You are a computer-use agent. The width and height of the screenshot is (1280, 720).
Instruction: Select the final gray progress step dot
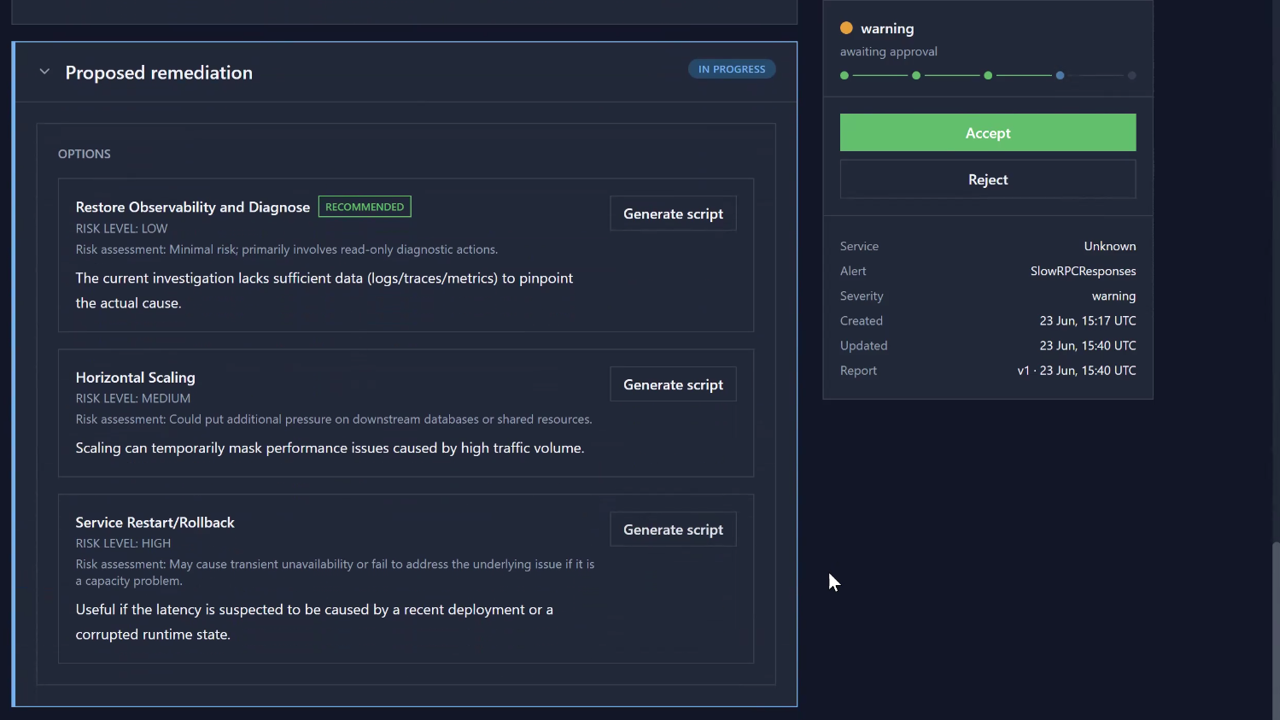[x=1132, y=75]
